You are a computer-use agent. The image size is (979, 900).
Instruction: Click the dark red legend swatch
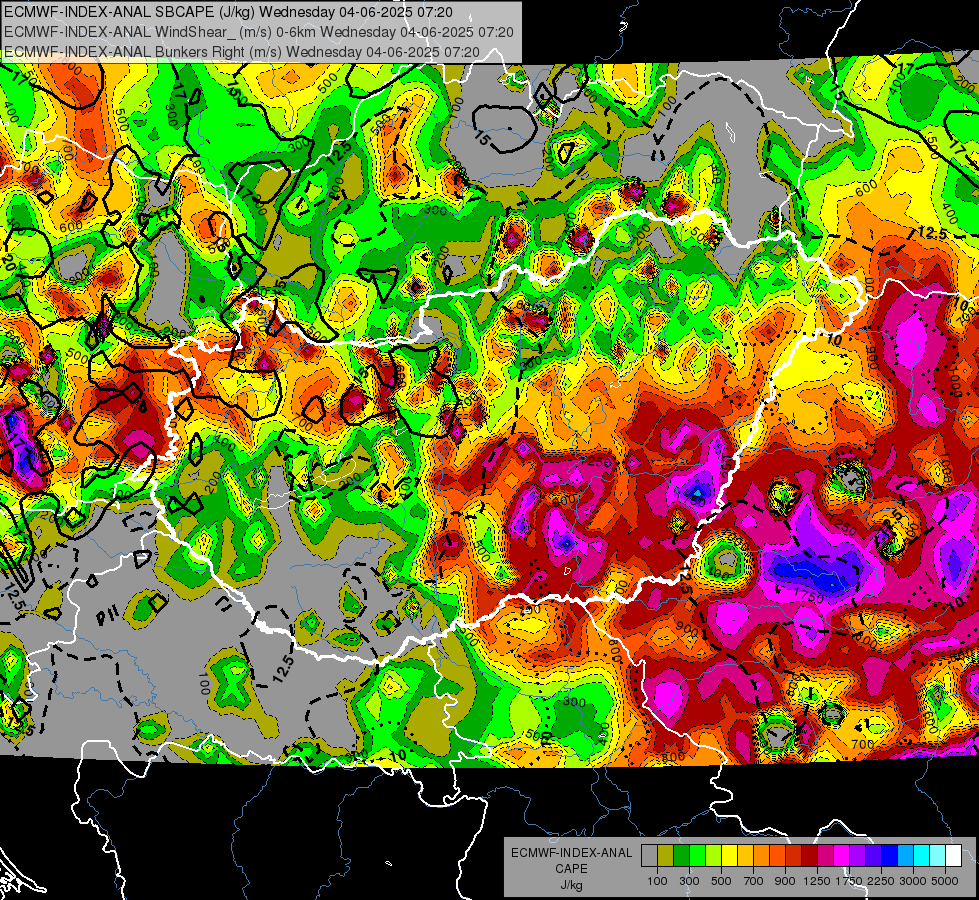click(x=810, y=855)
